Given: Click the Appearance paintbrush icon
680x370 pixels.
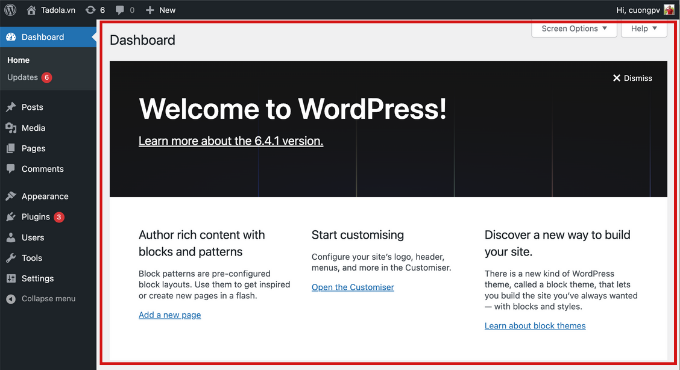Looking at the screenshot, I should [x=11, y=196].
